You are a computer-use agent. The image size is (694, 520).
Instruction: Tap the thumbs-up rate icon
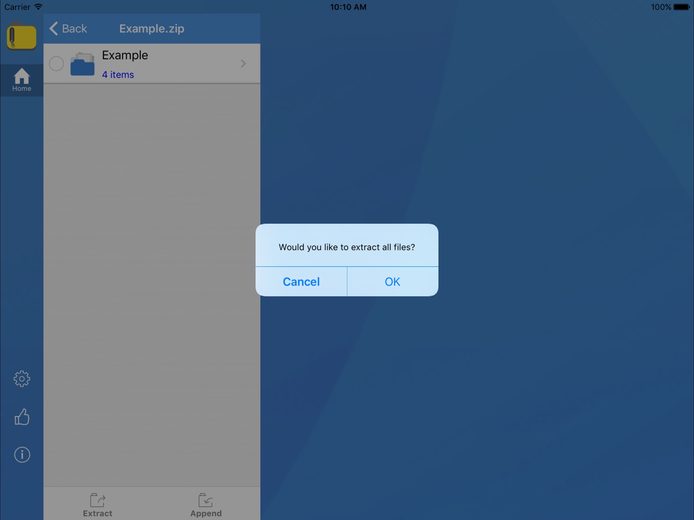pyautogui.click(x=22, y=417)
